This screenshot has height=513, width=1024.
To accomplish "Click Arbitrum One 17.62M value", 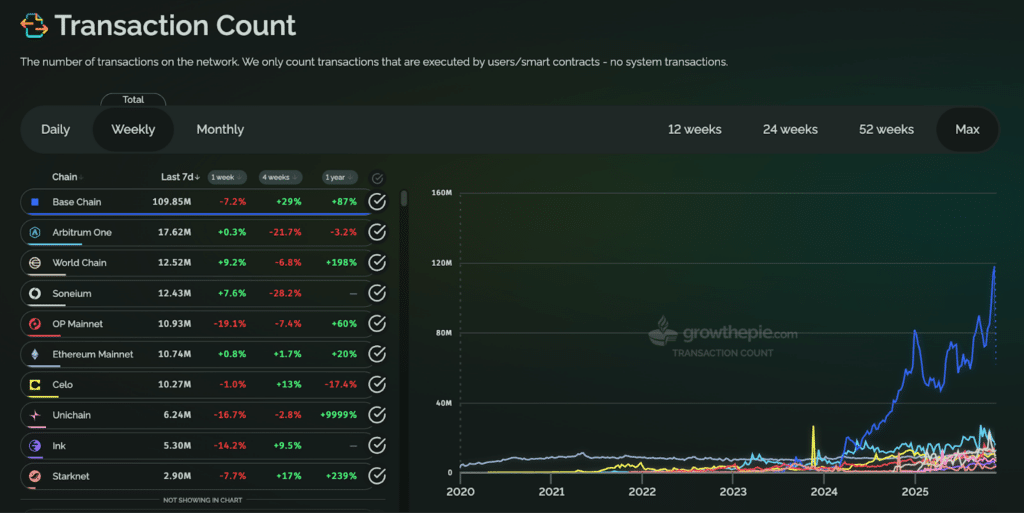I will pos(174,232).
